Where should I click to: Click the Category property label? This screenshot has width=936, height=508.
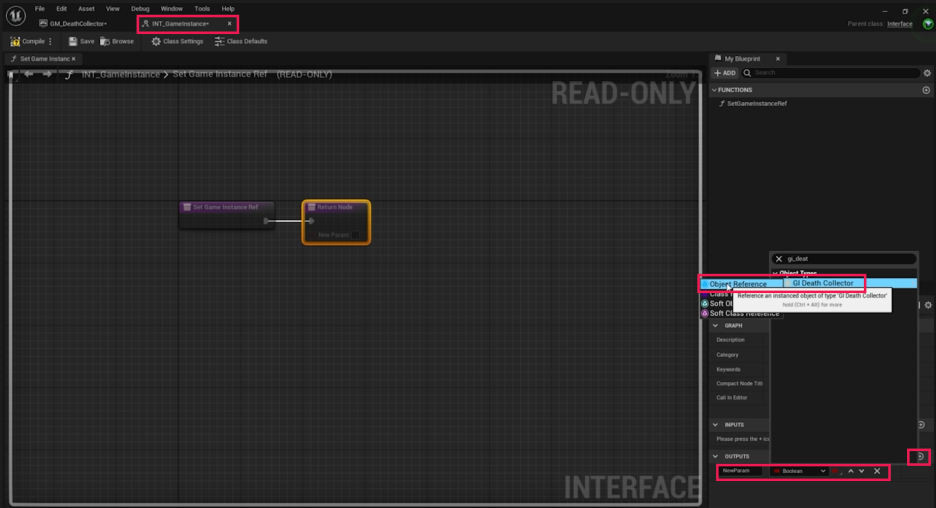pos(727,355)
